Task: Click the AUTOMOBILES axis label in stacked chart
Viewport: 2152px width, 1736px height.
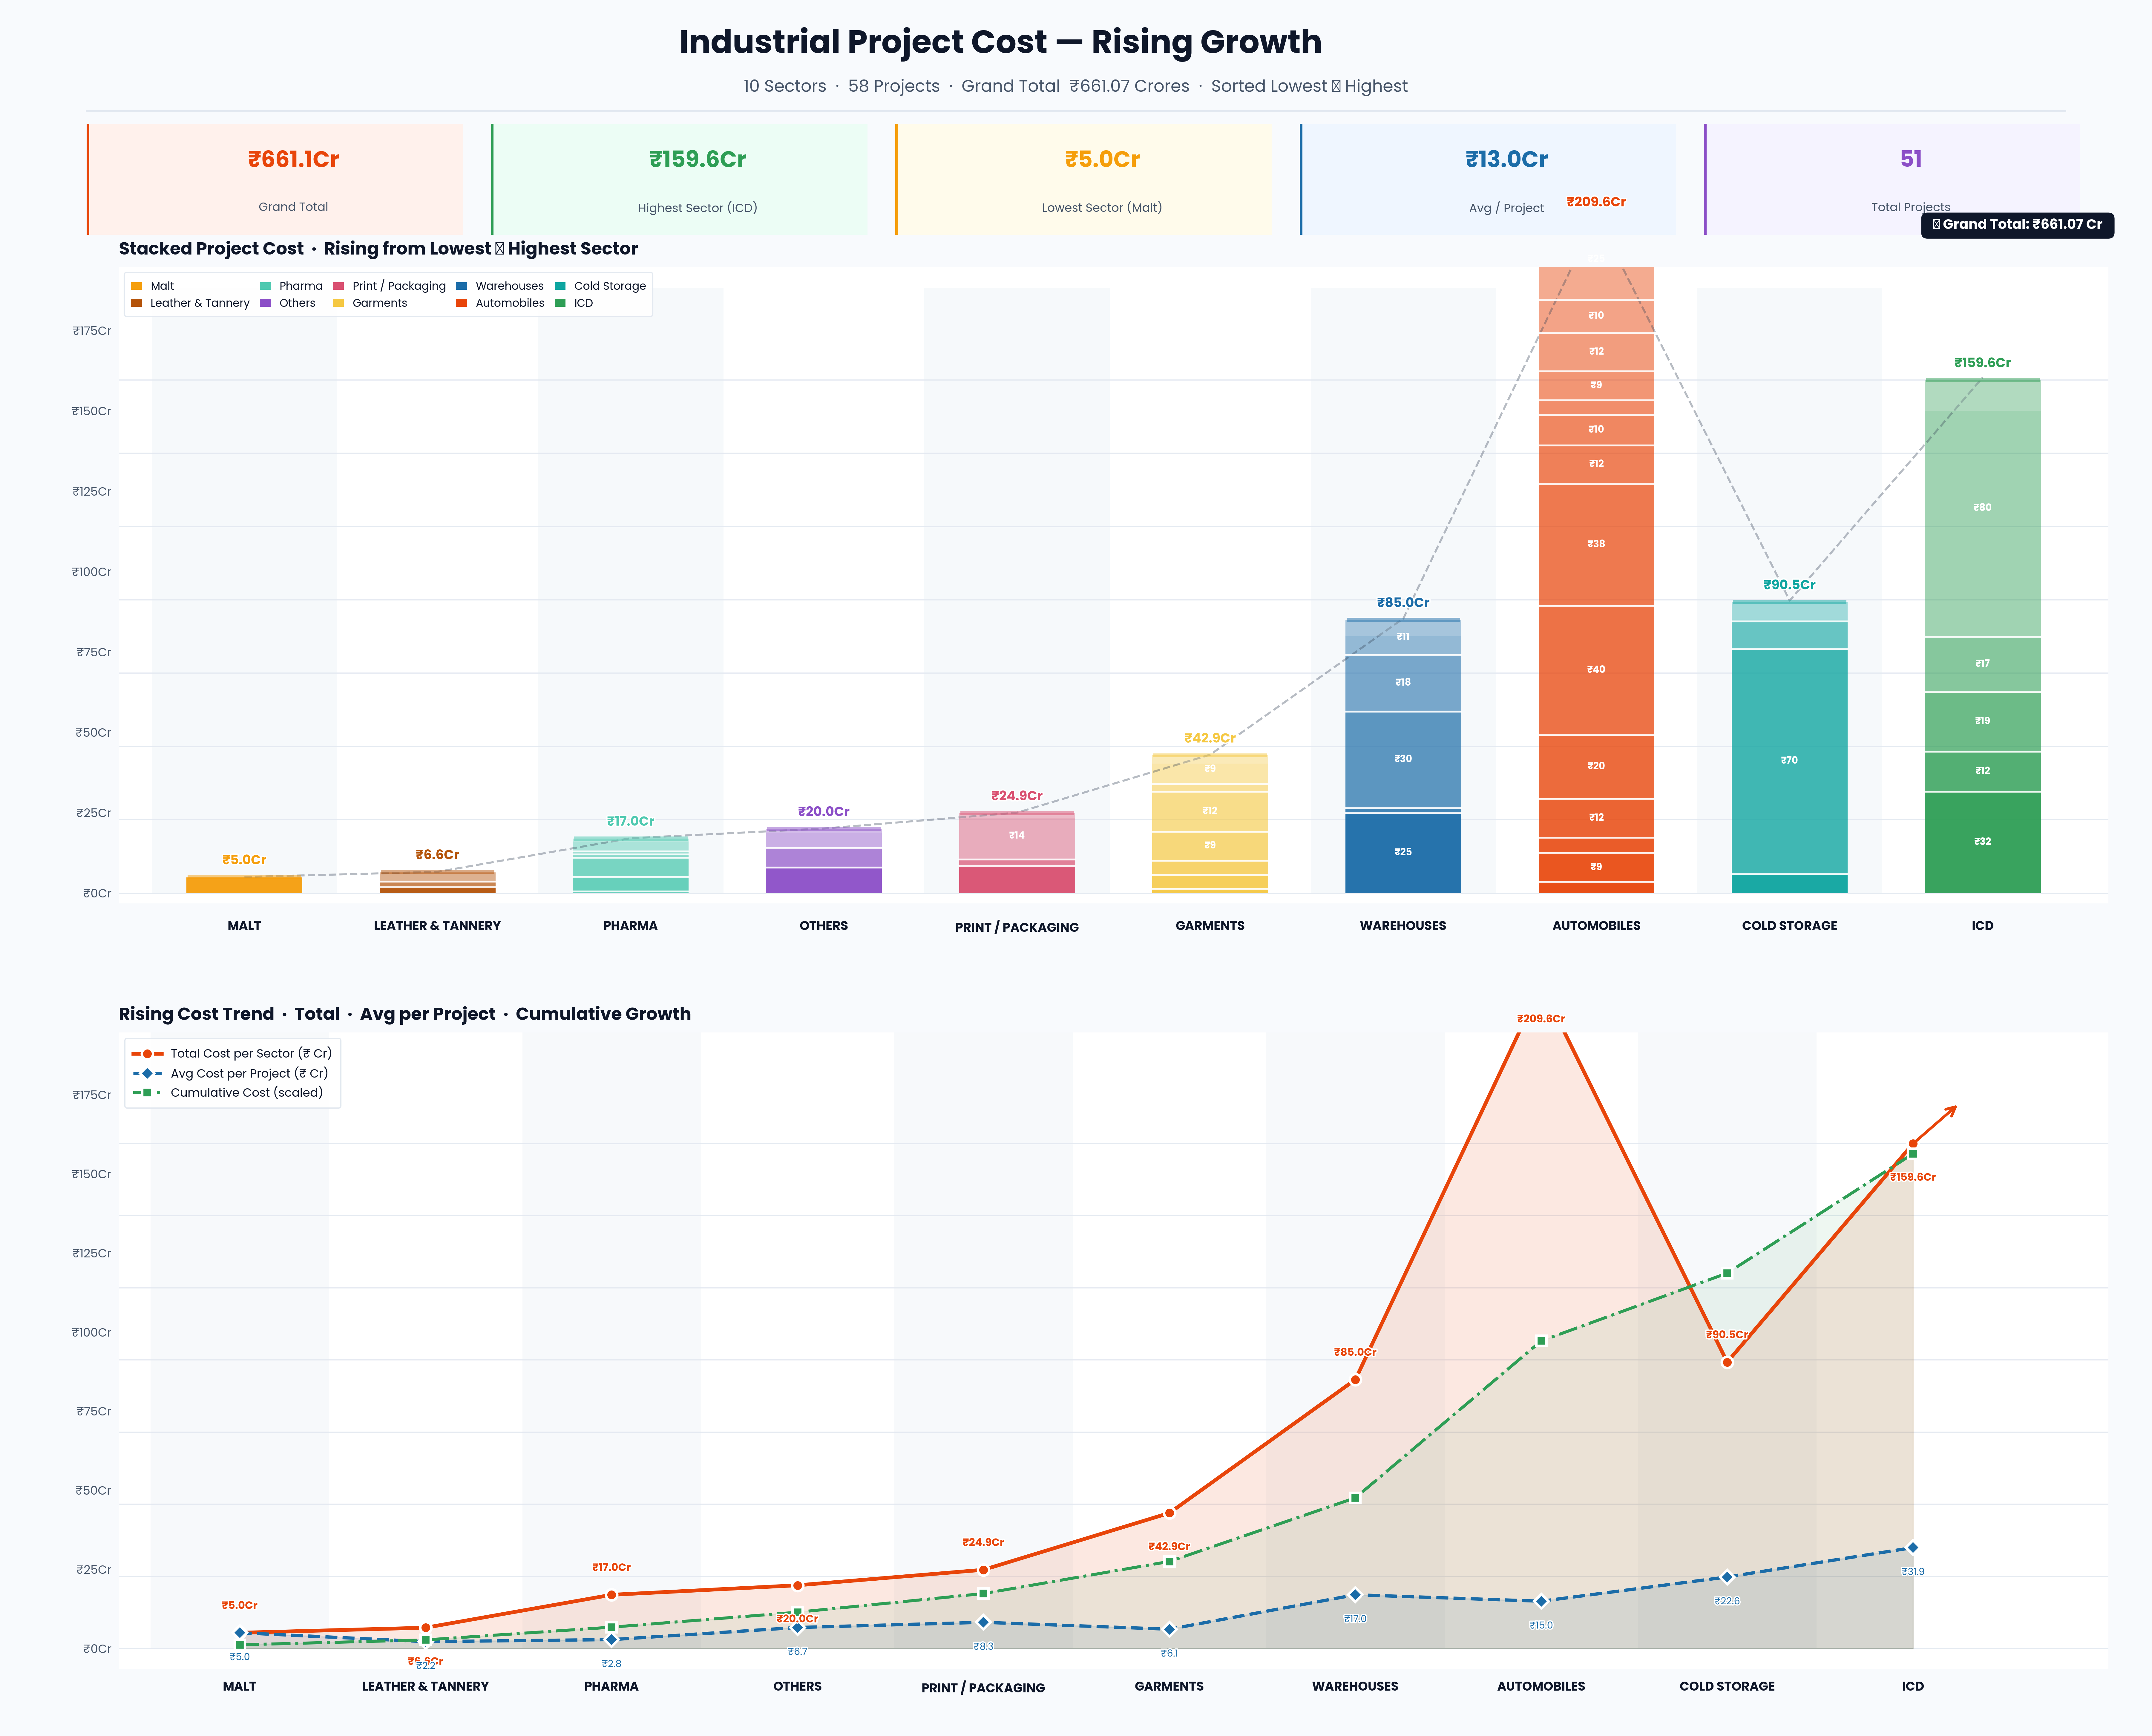Action: tap(1596, 926)
